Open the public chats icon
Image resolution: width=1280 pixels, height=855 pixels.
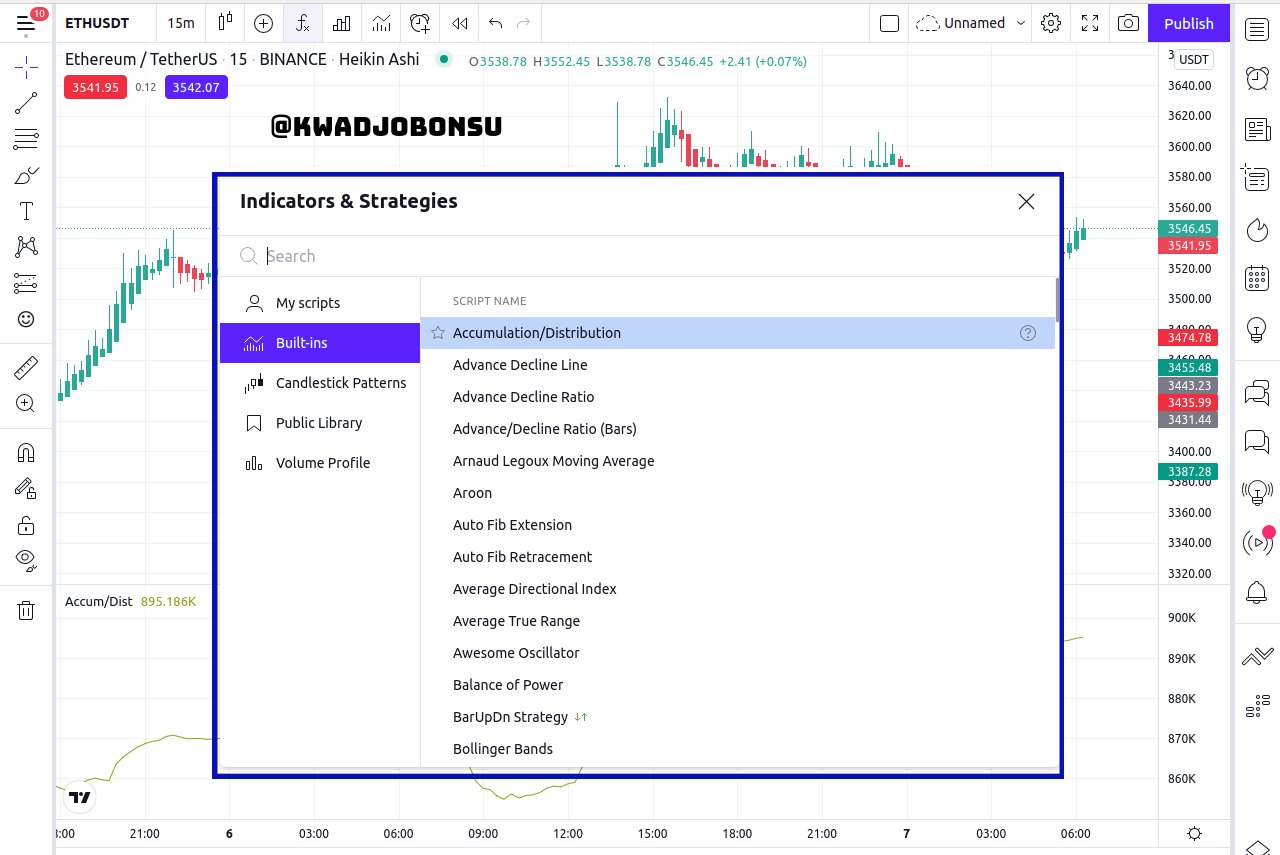tap(1257, 392)
